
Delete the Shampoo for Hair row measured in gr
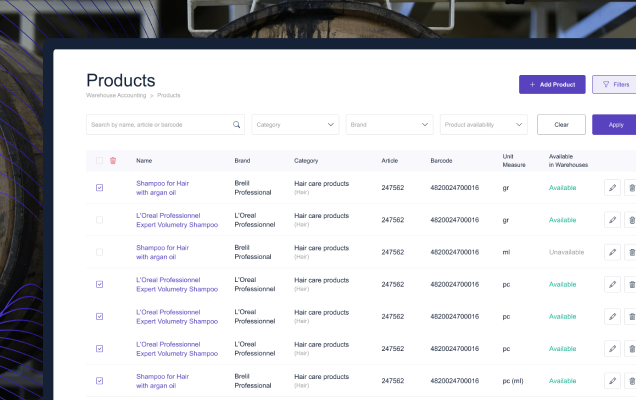pos(631,187)
